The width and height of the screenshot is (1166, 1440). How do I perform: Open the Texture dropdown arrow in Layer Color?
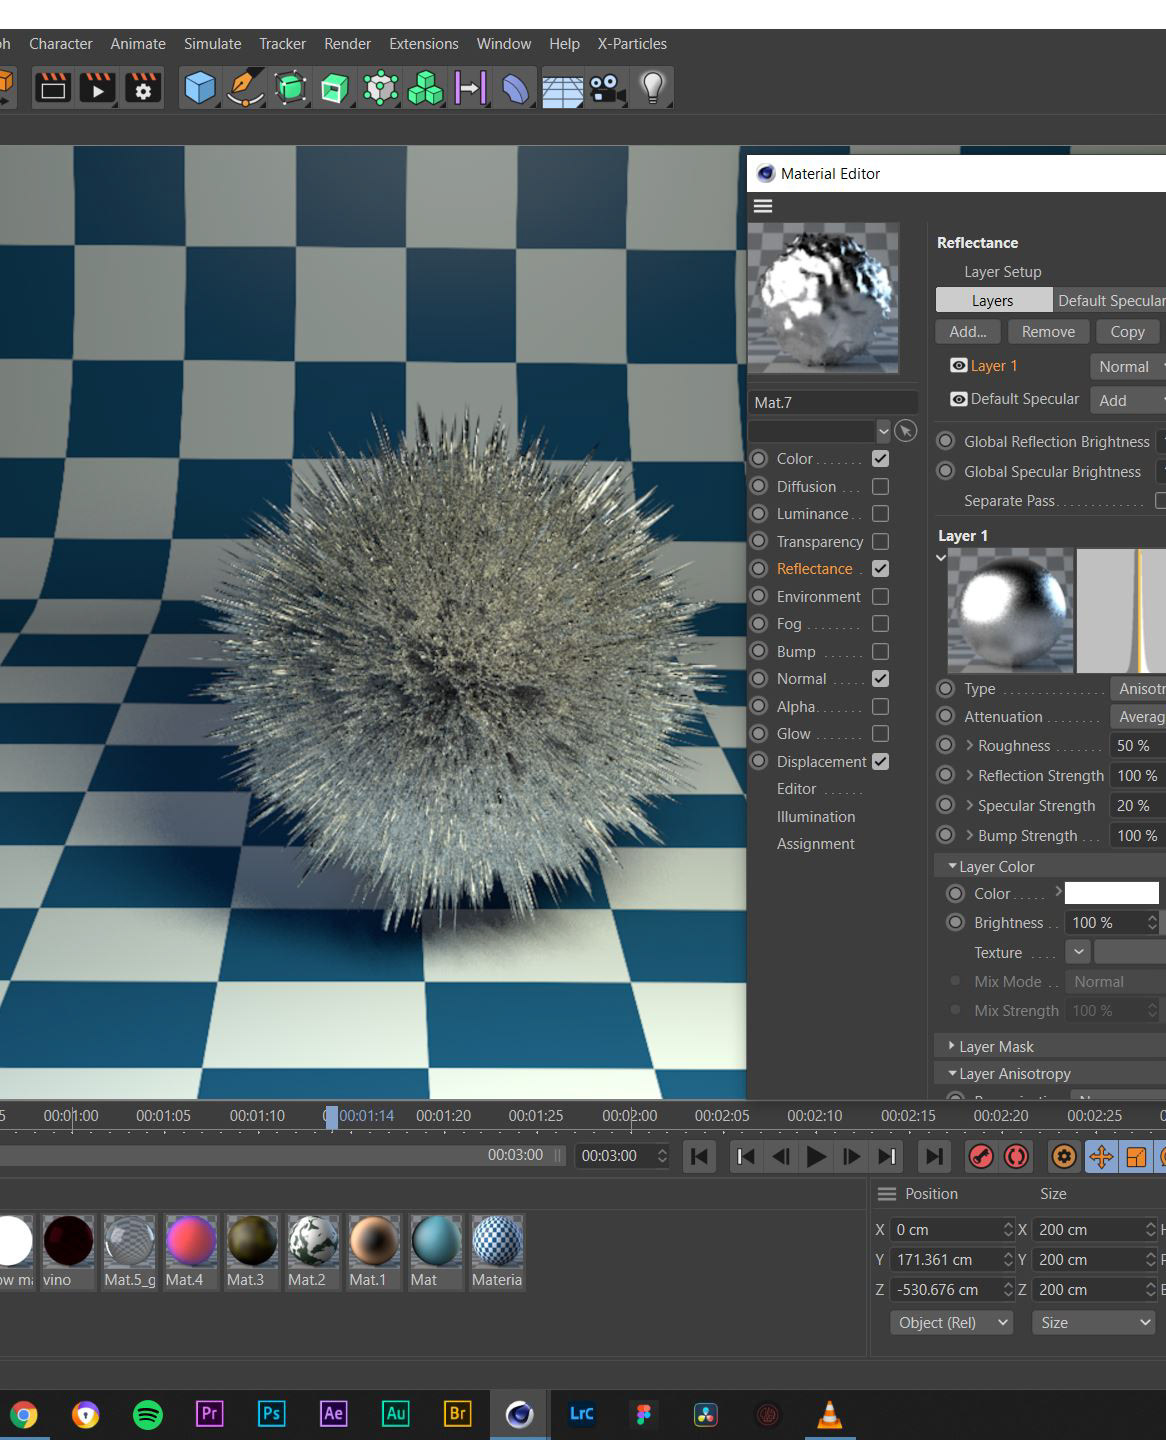point(1078,952)
